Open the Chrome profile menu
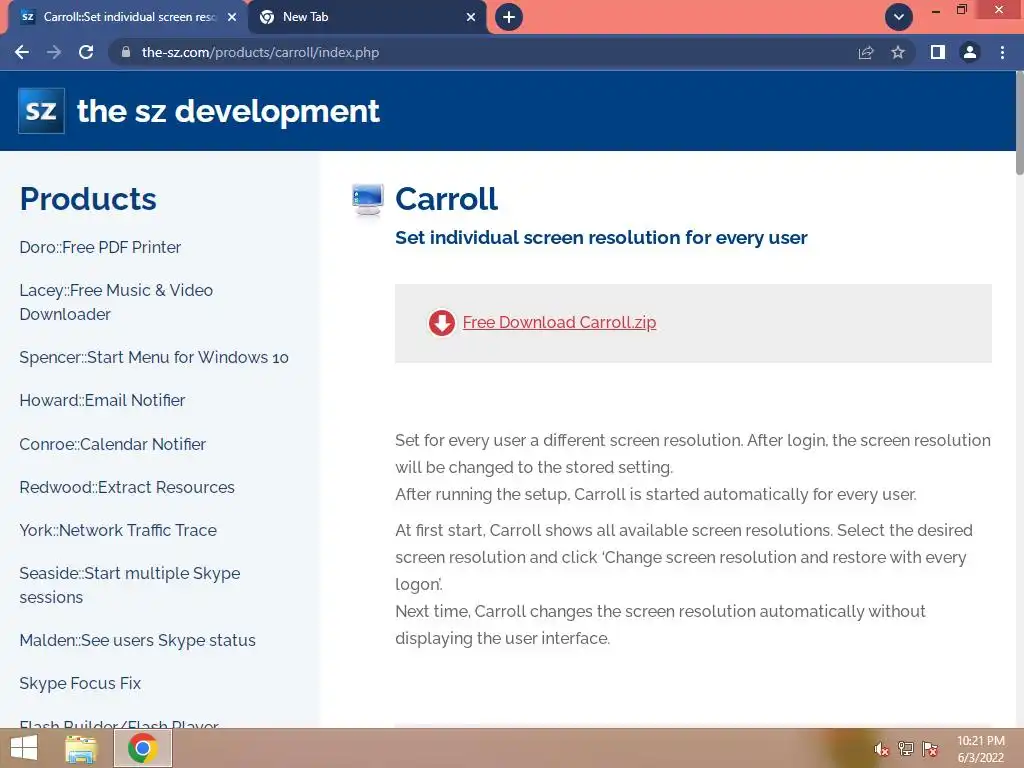The width and height of the screenshot is (1024, 768). [x=970, y=52]
